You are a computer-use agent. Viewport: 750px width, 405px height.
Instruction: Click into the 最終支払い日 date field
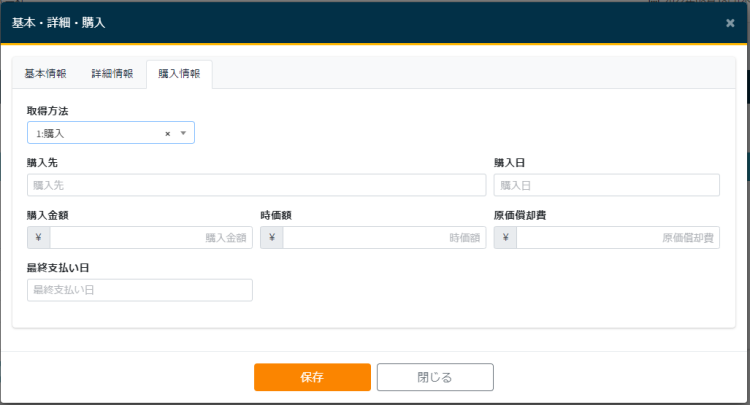click(x=140, y=290)
